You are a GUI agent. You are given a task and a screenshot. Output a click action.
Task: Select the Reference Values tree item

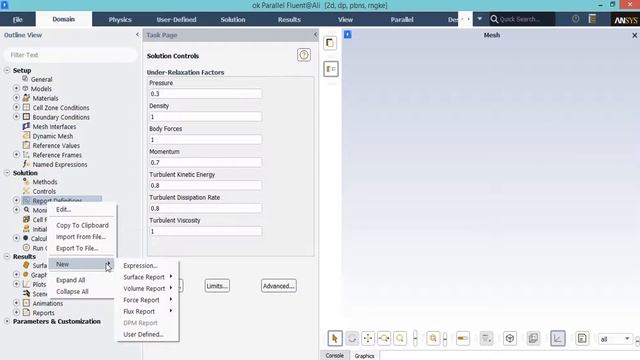56,145
